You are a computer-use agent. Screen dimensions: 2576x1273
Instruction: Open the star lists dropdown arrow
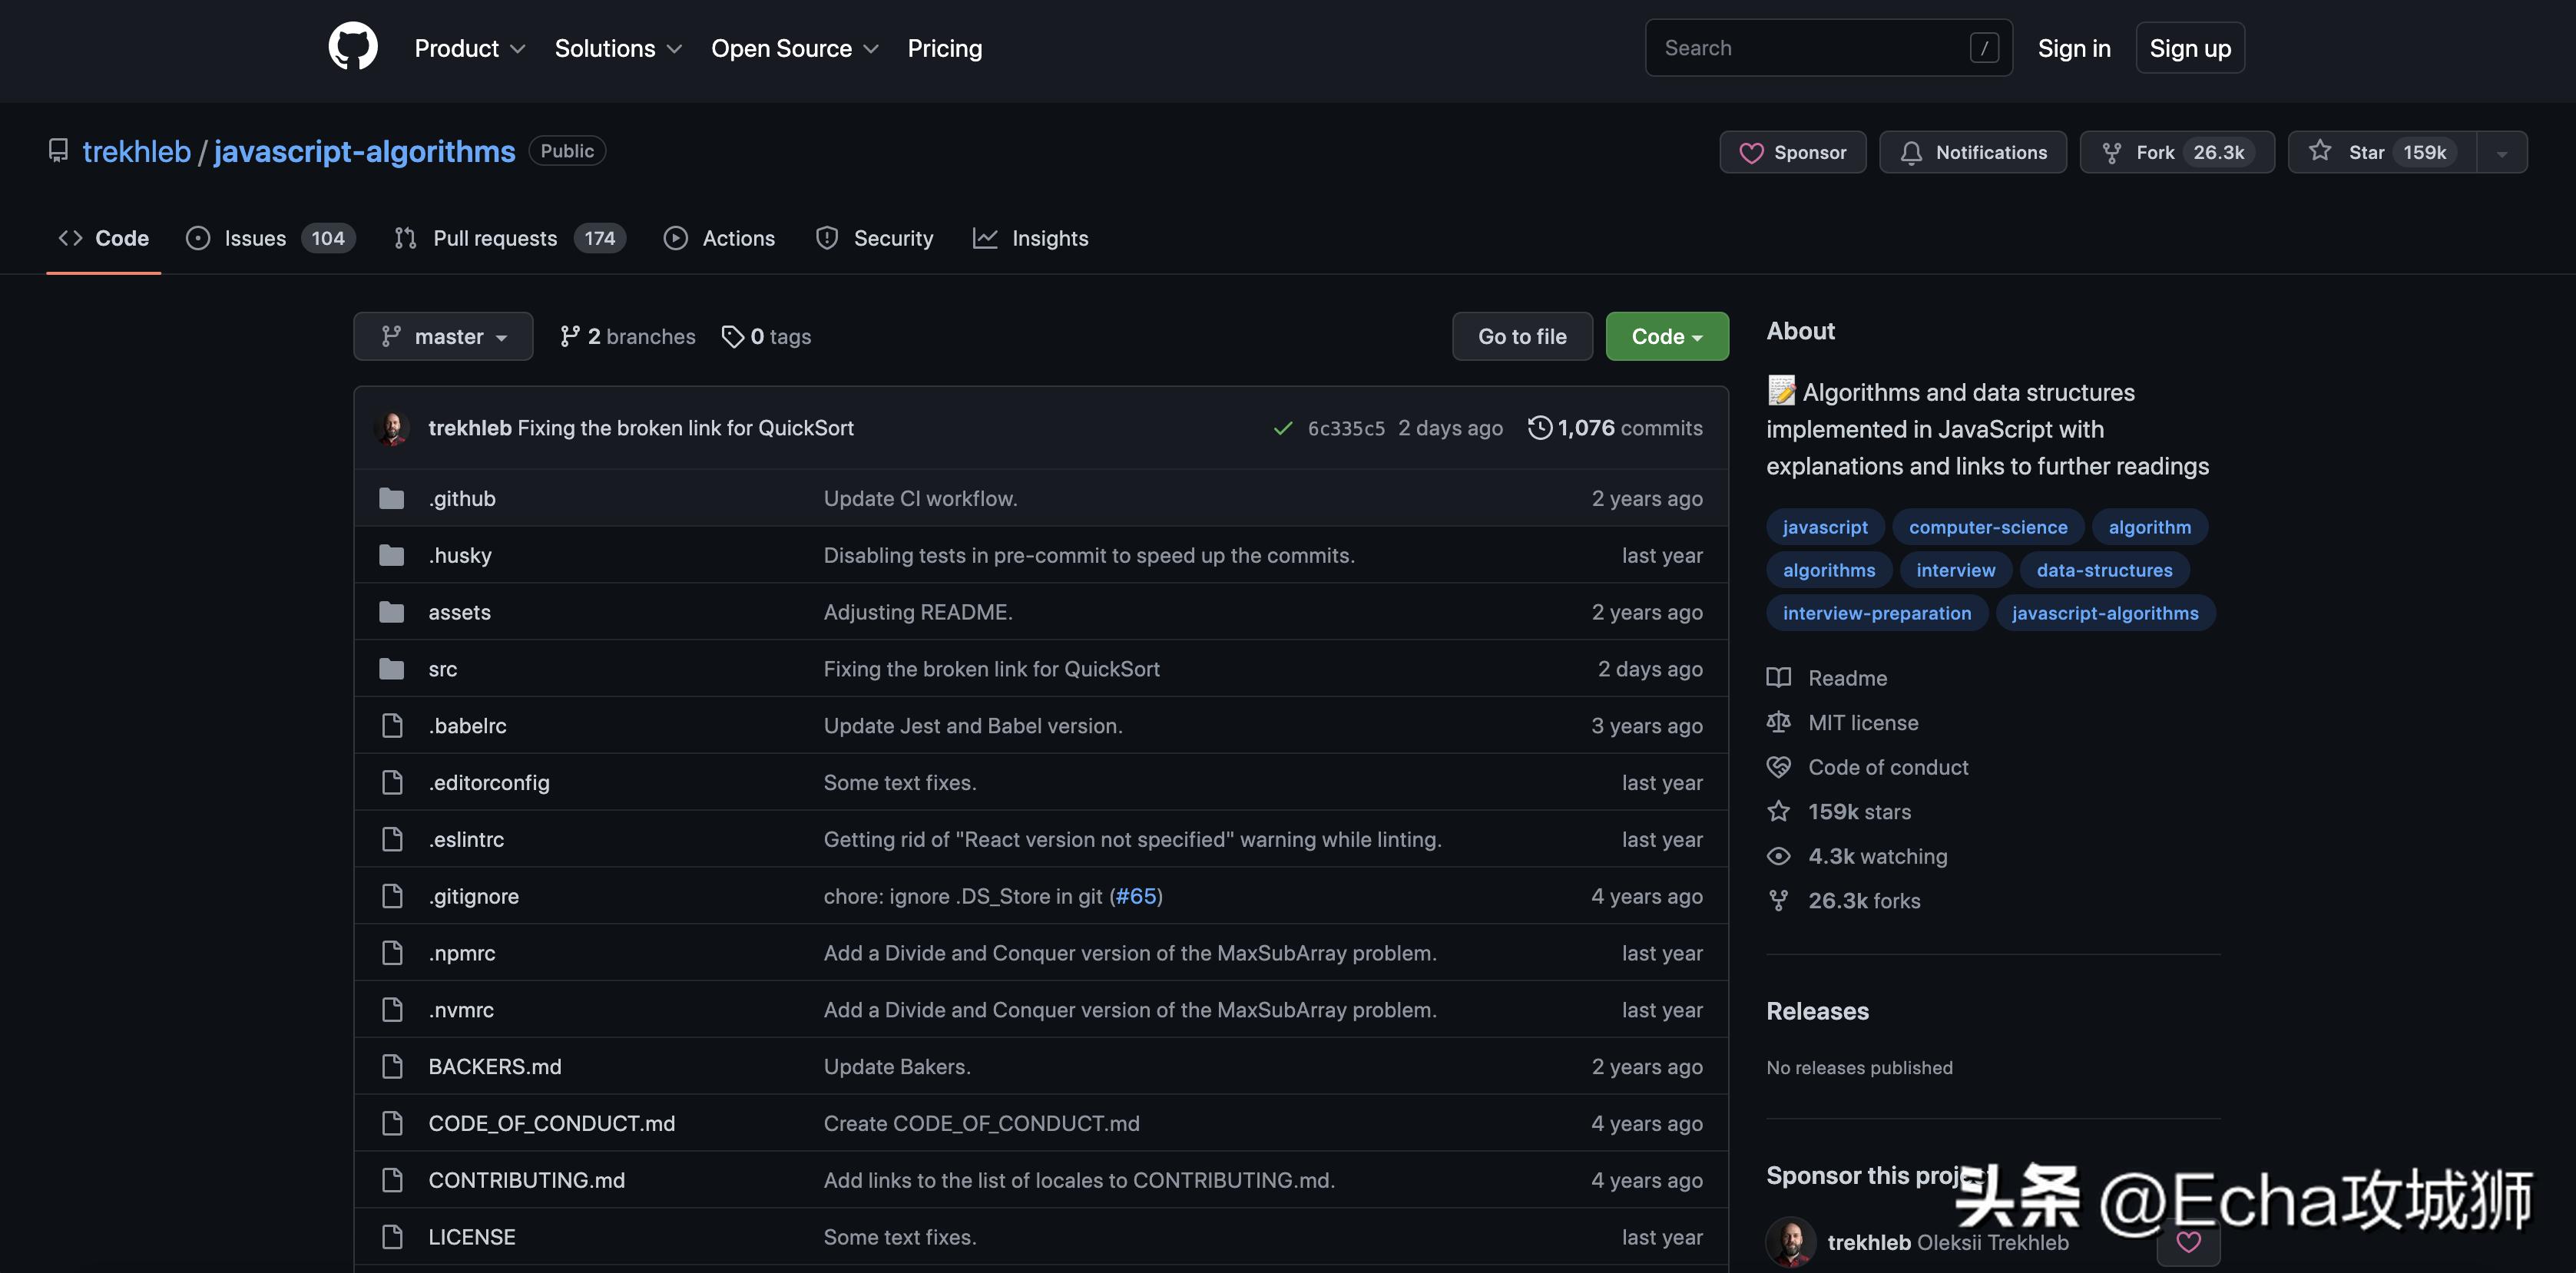[2501, 153]
